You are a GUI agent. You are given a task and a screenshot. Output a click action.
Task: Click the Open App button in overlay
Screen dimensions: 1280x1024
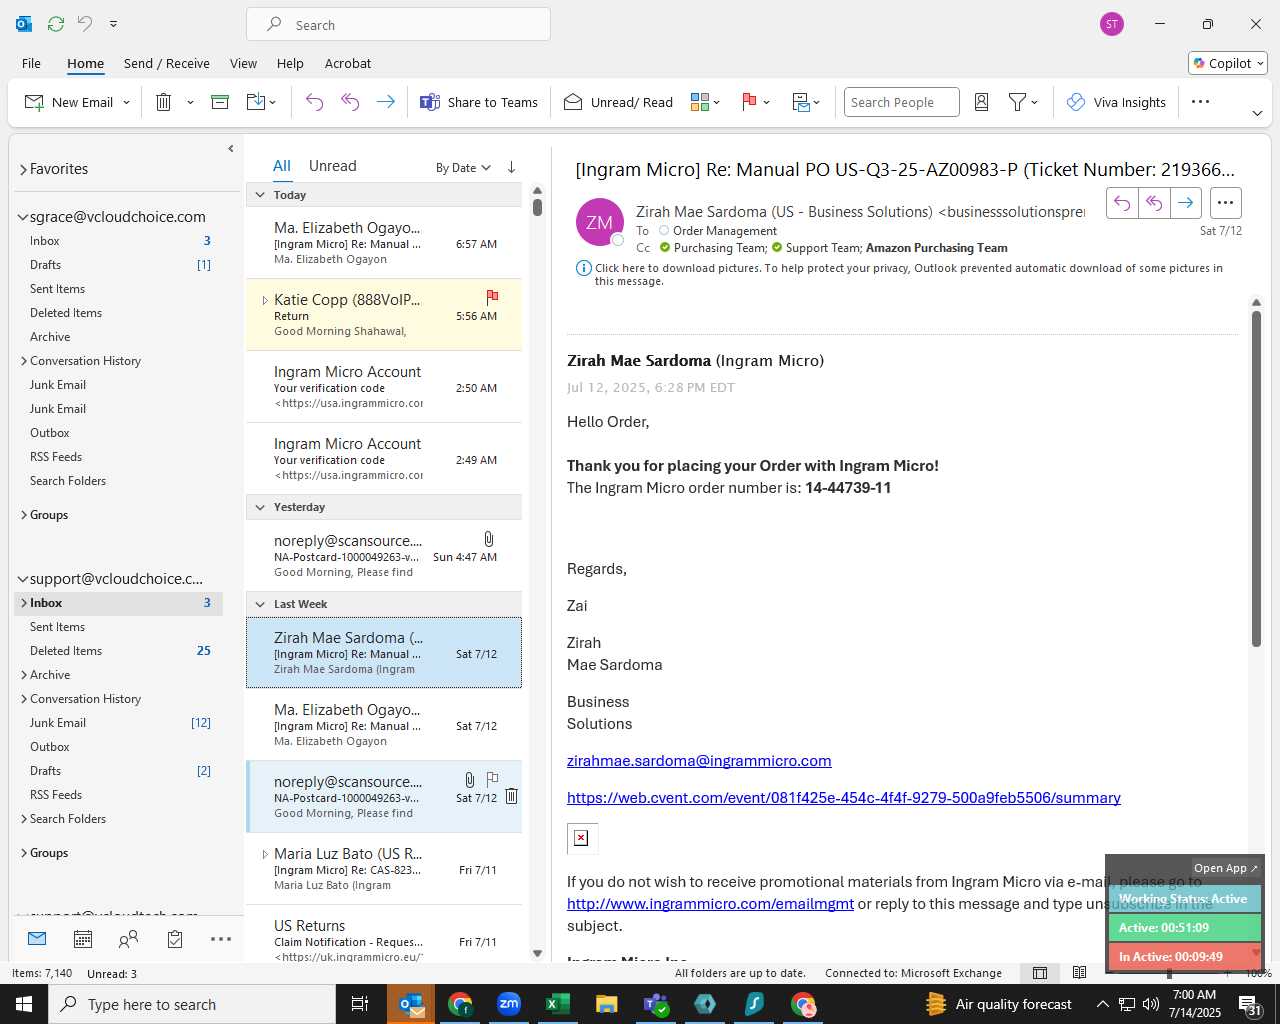pyautogui.click(x=1226, y=868)
